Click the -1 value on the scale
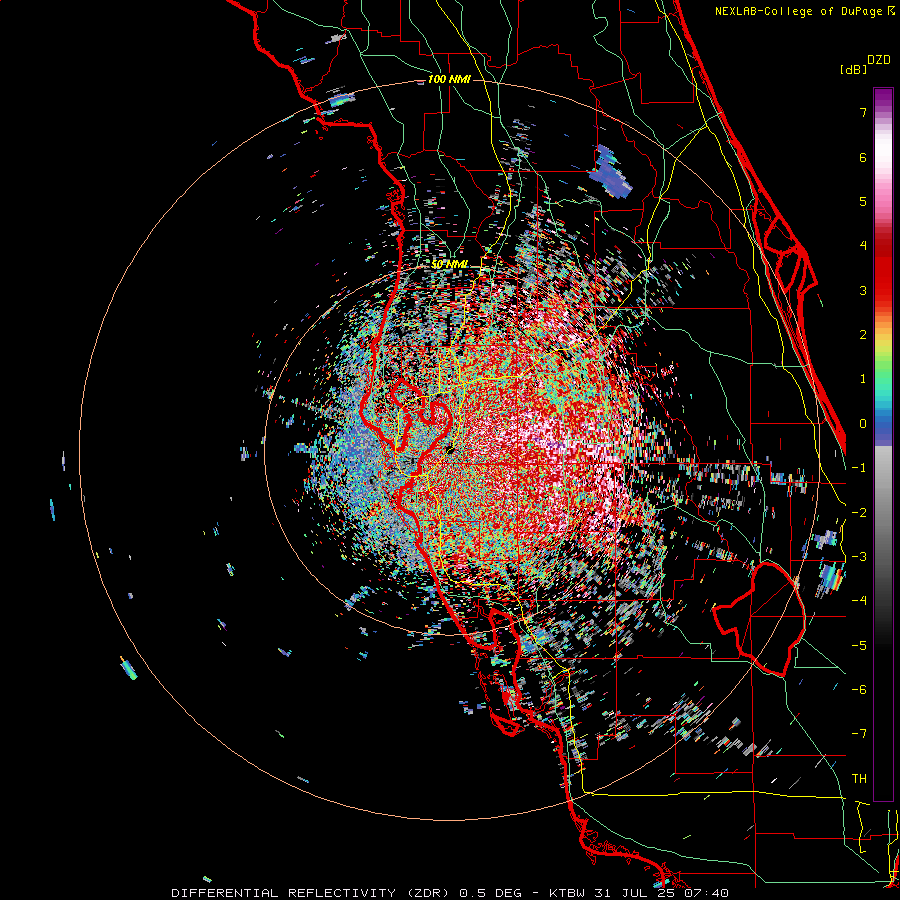Image resolution: width=900 pixels, height=900 pixels. (x=859, y=468)
